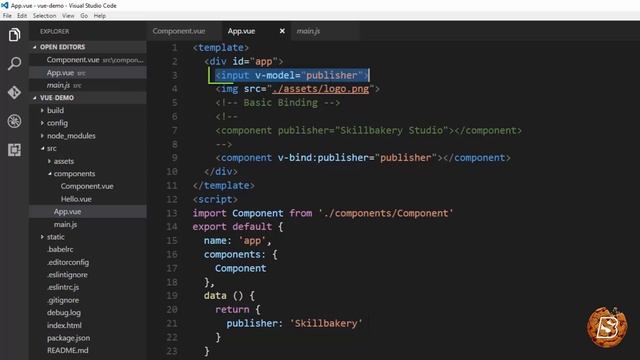Open main.js in Open Editors list
This screenshot has width=640, height=360.
point(88,85)
